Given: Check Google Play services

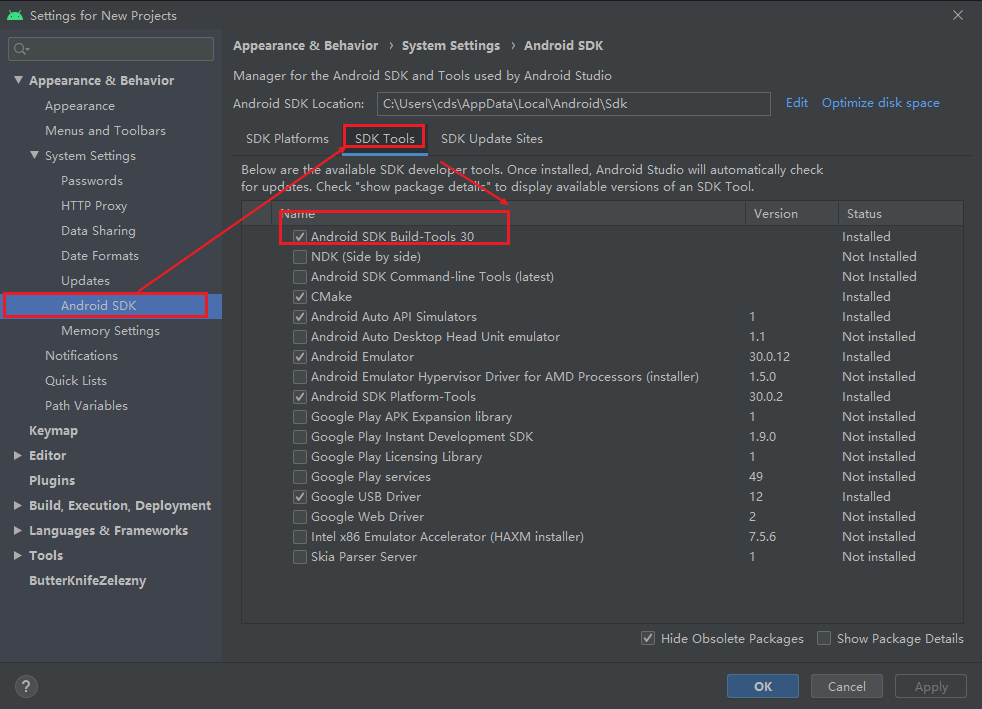Looking at the screenshot, I should (x=300, y=477).
